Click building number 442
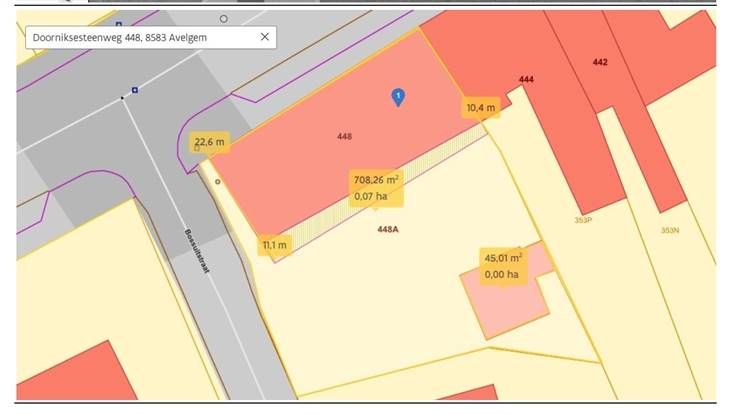Screen dimensions: 736x415 (x=600, y=62)
